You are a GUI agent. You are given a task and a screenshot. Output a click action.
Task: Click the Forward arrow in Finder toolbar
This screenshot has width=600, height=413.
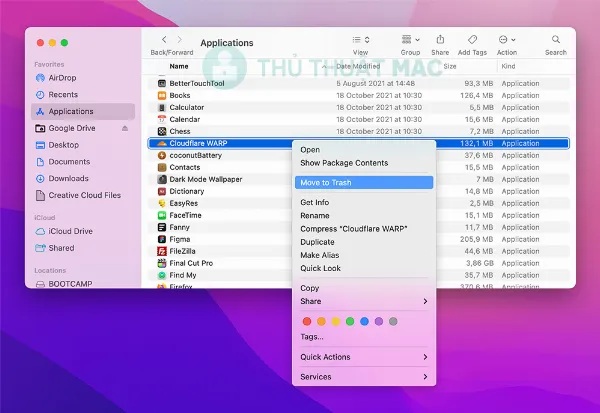179,39
